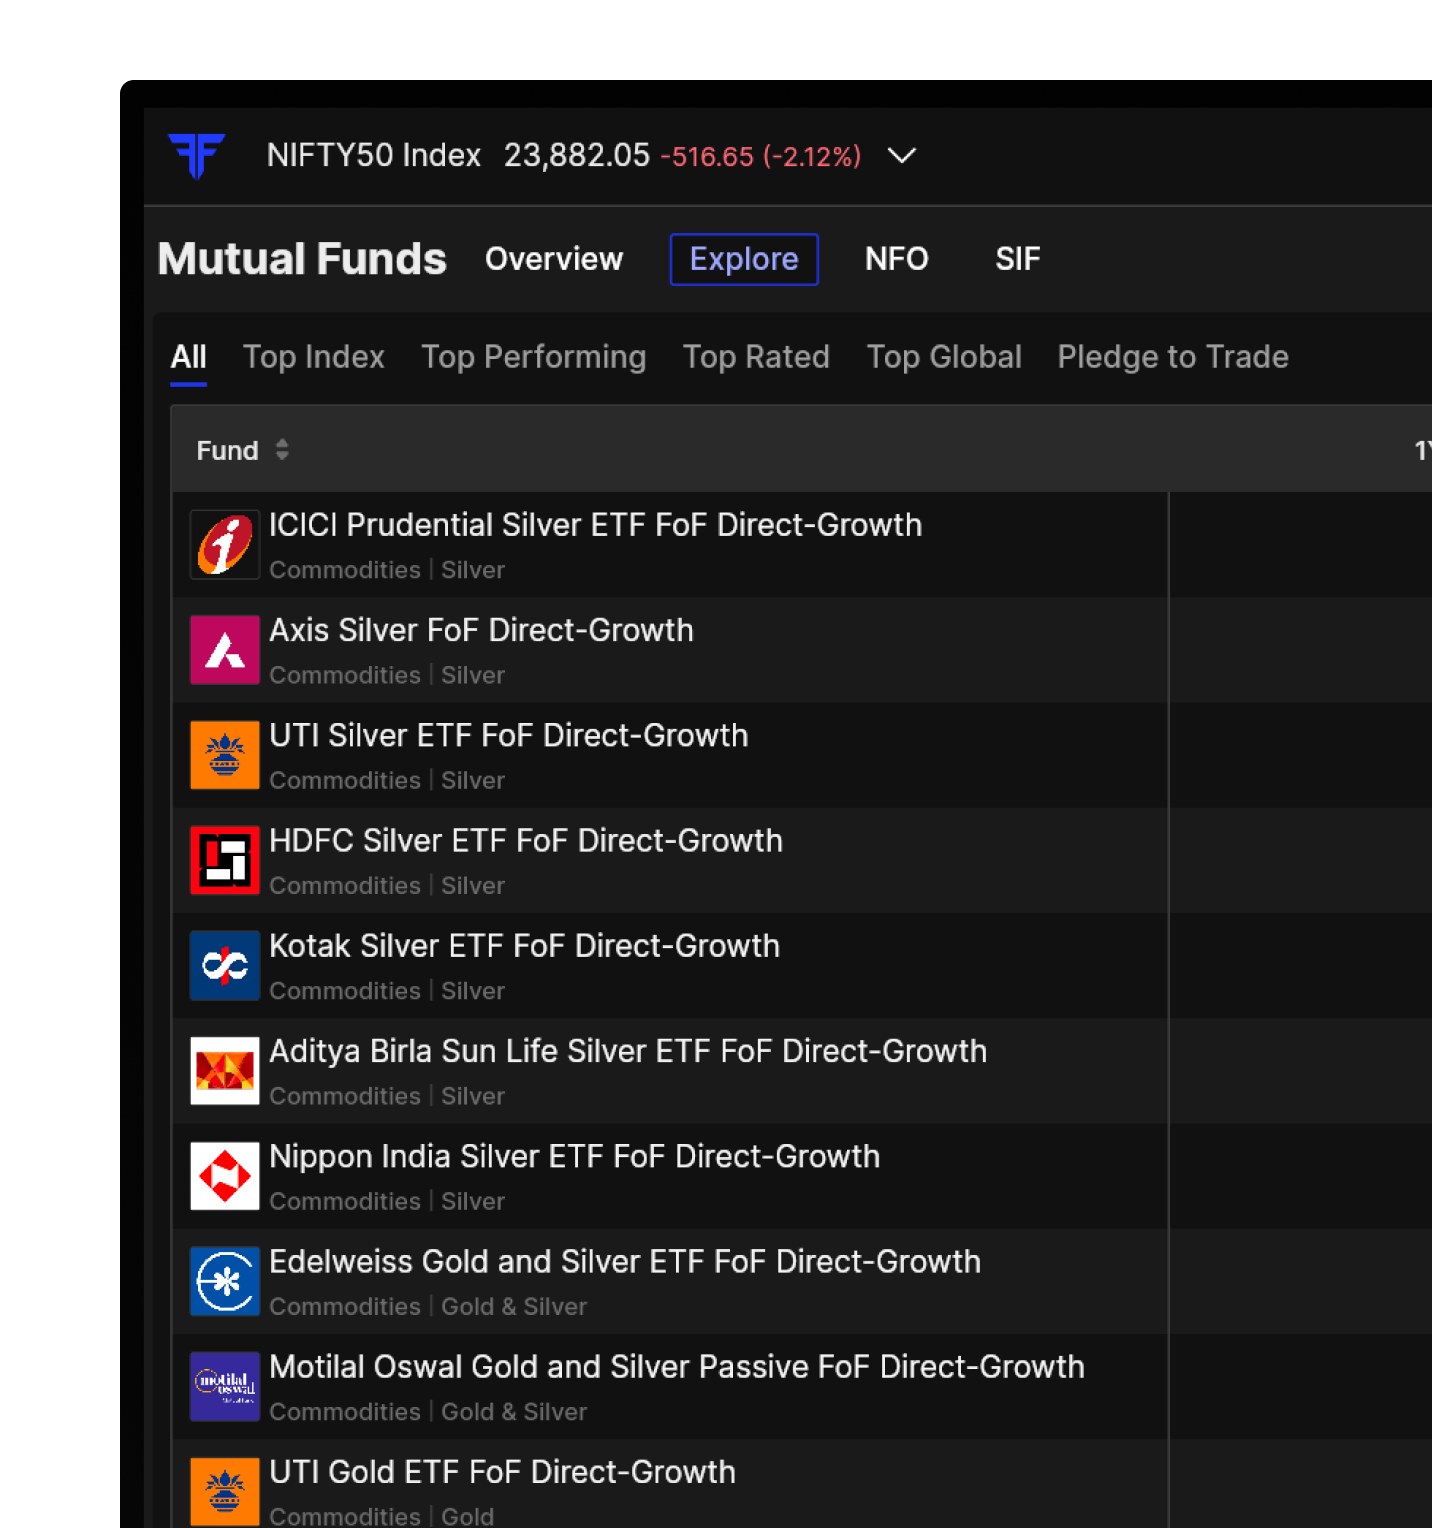Click the Mutual Funds heading
This screenshot has width=1432, height=1528.
pyautogui.click(x=302, y=259)
